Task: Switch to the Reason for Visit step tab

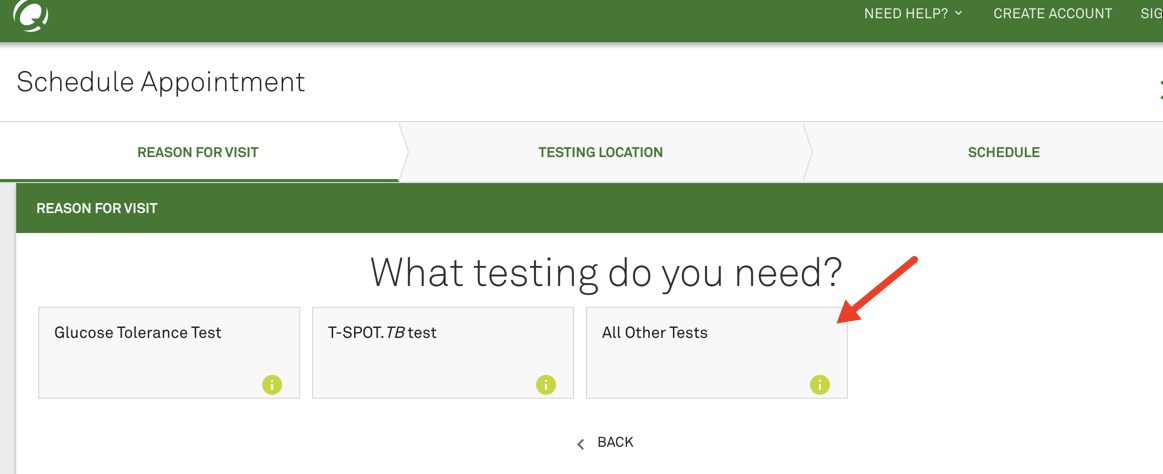Action: point(198,153)
